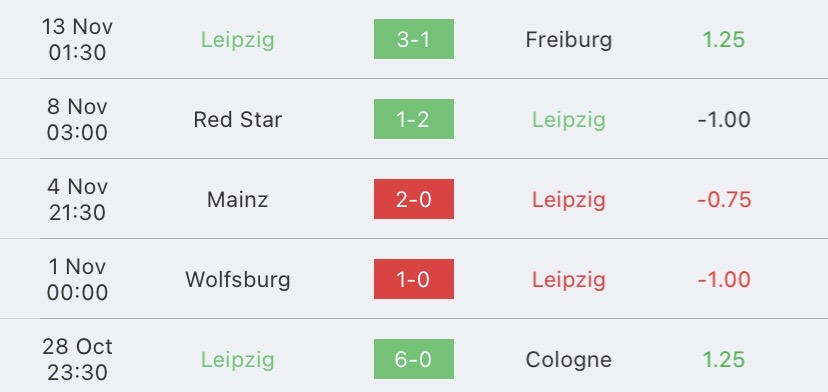Viewport: 828px width, 392px height.
Task: Select Leipzig in the Mainz match
Action: pos(569,200)
